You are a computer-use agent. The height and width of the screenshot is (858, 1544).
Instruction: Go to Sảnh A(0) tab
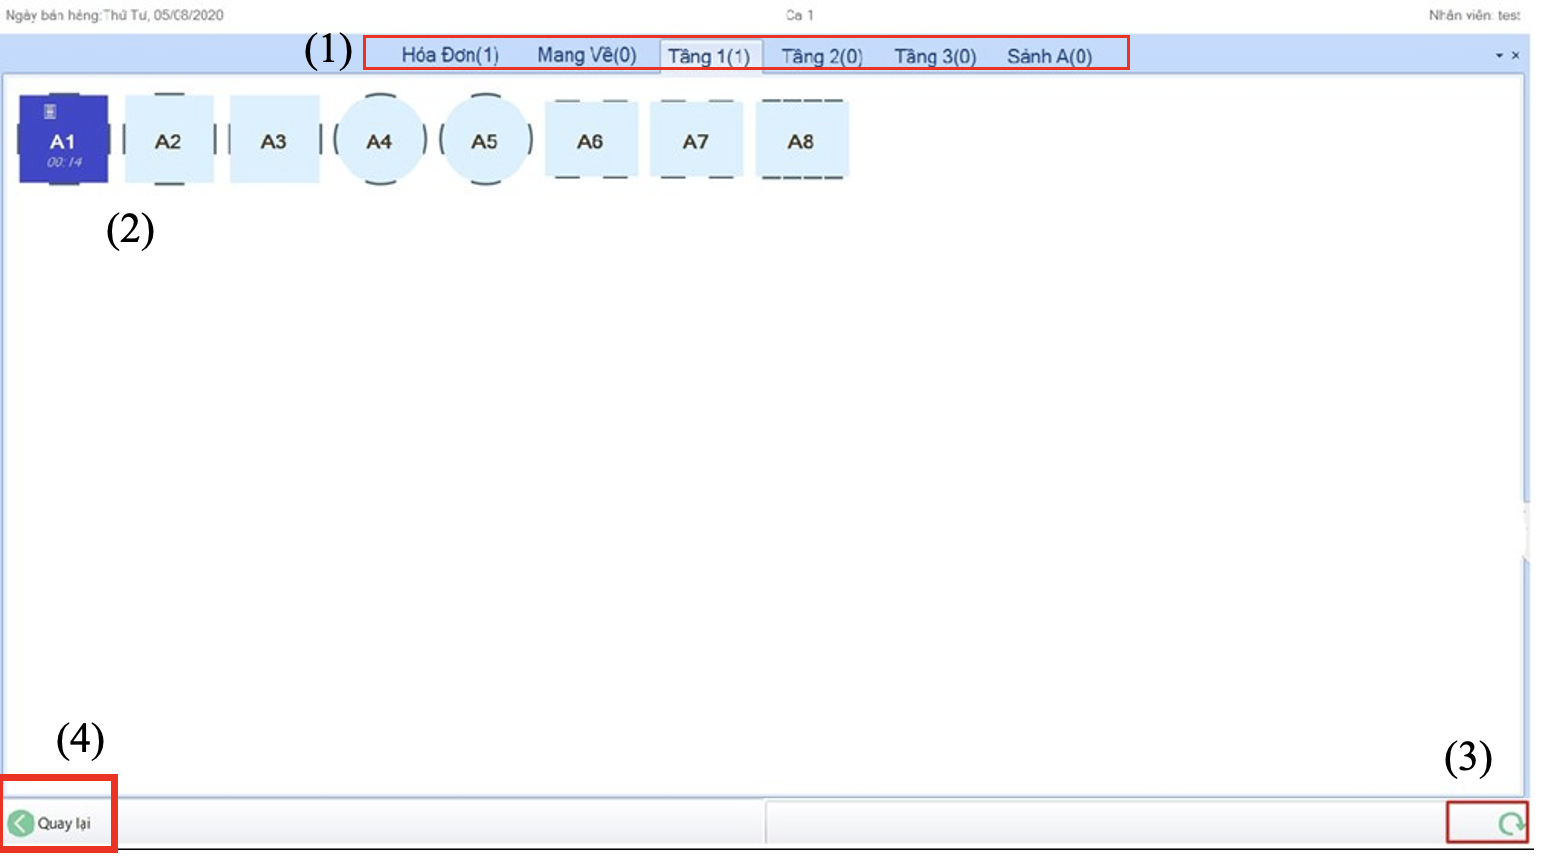tap(1049, 56)
